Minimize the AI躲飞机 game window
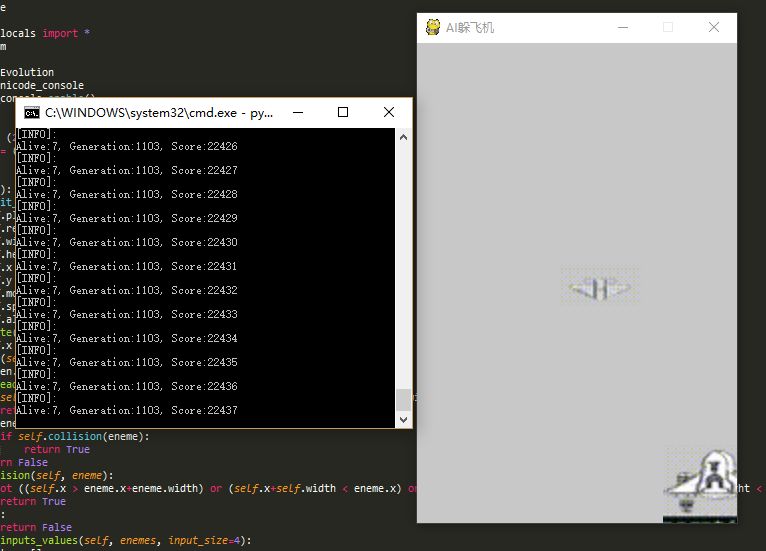This screenshot has height=551, width=766. coord(622,27)
